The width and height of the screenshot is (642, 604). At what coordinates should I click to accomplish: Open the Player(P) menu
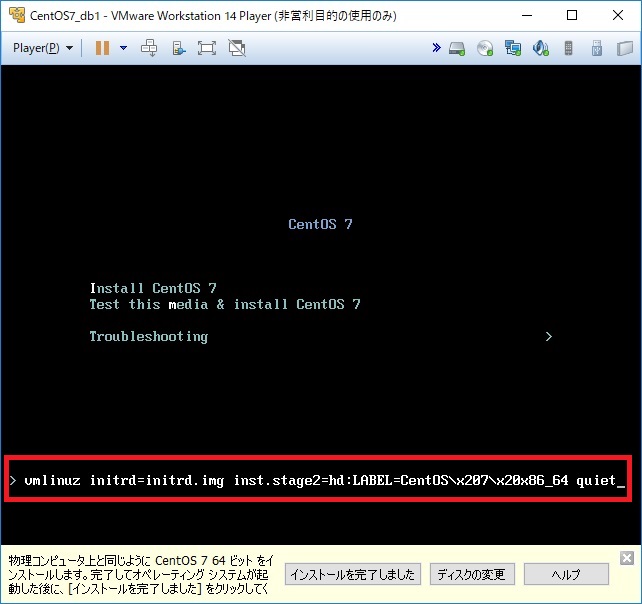click(43, 48)
